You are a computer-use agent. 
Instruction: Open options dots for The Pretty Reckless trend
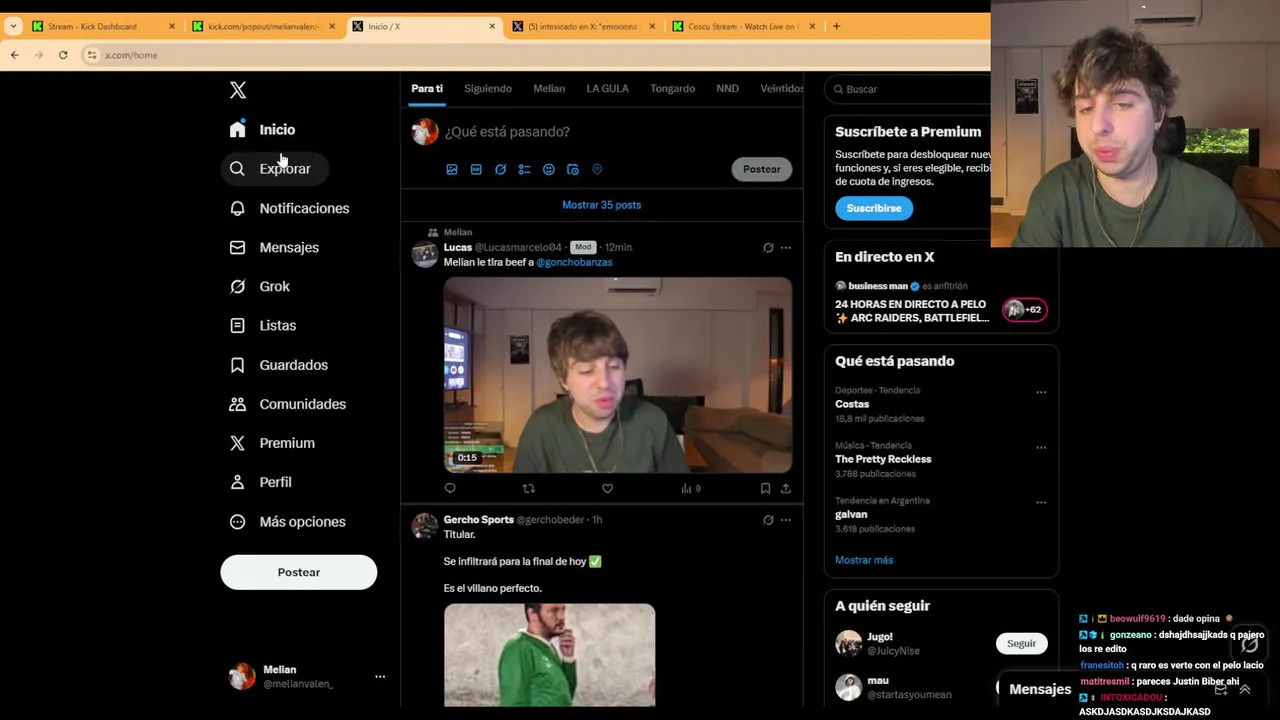click(x=1041, y=447)
